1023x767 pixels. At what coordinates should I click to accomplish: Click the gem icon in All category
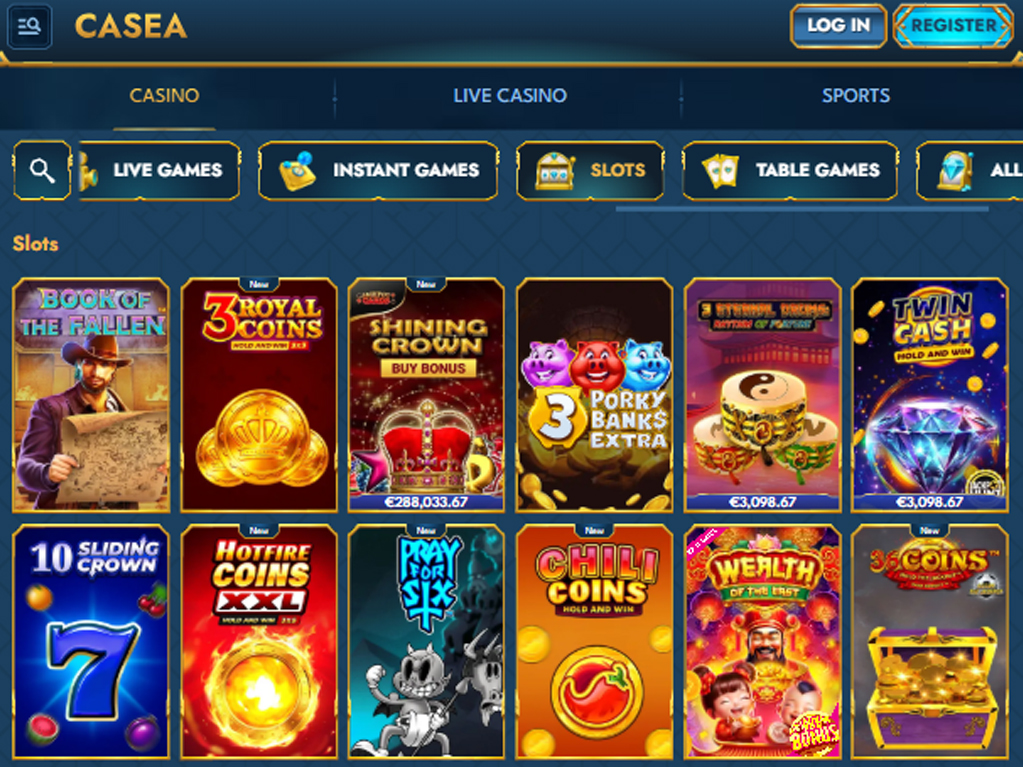pos(955,171)
